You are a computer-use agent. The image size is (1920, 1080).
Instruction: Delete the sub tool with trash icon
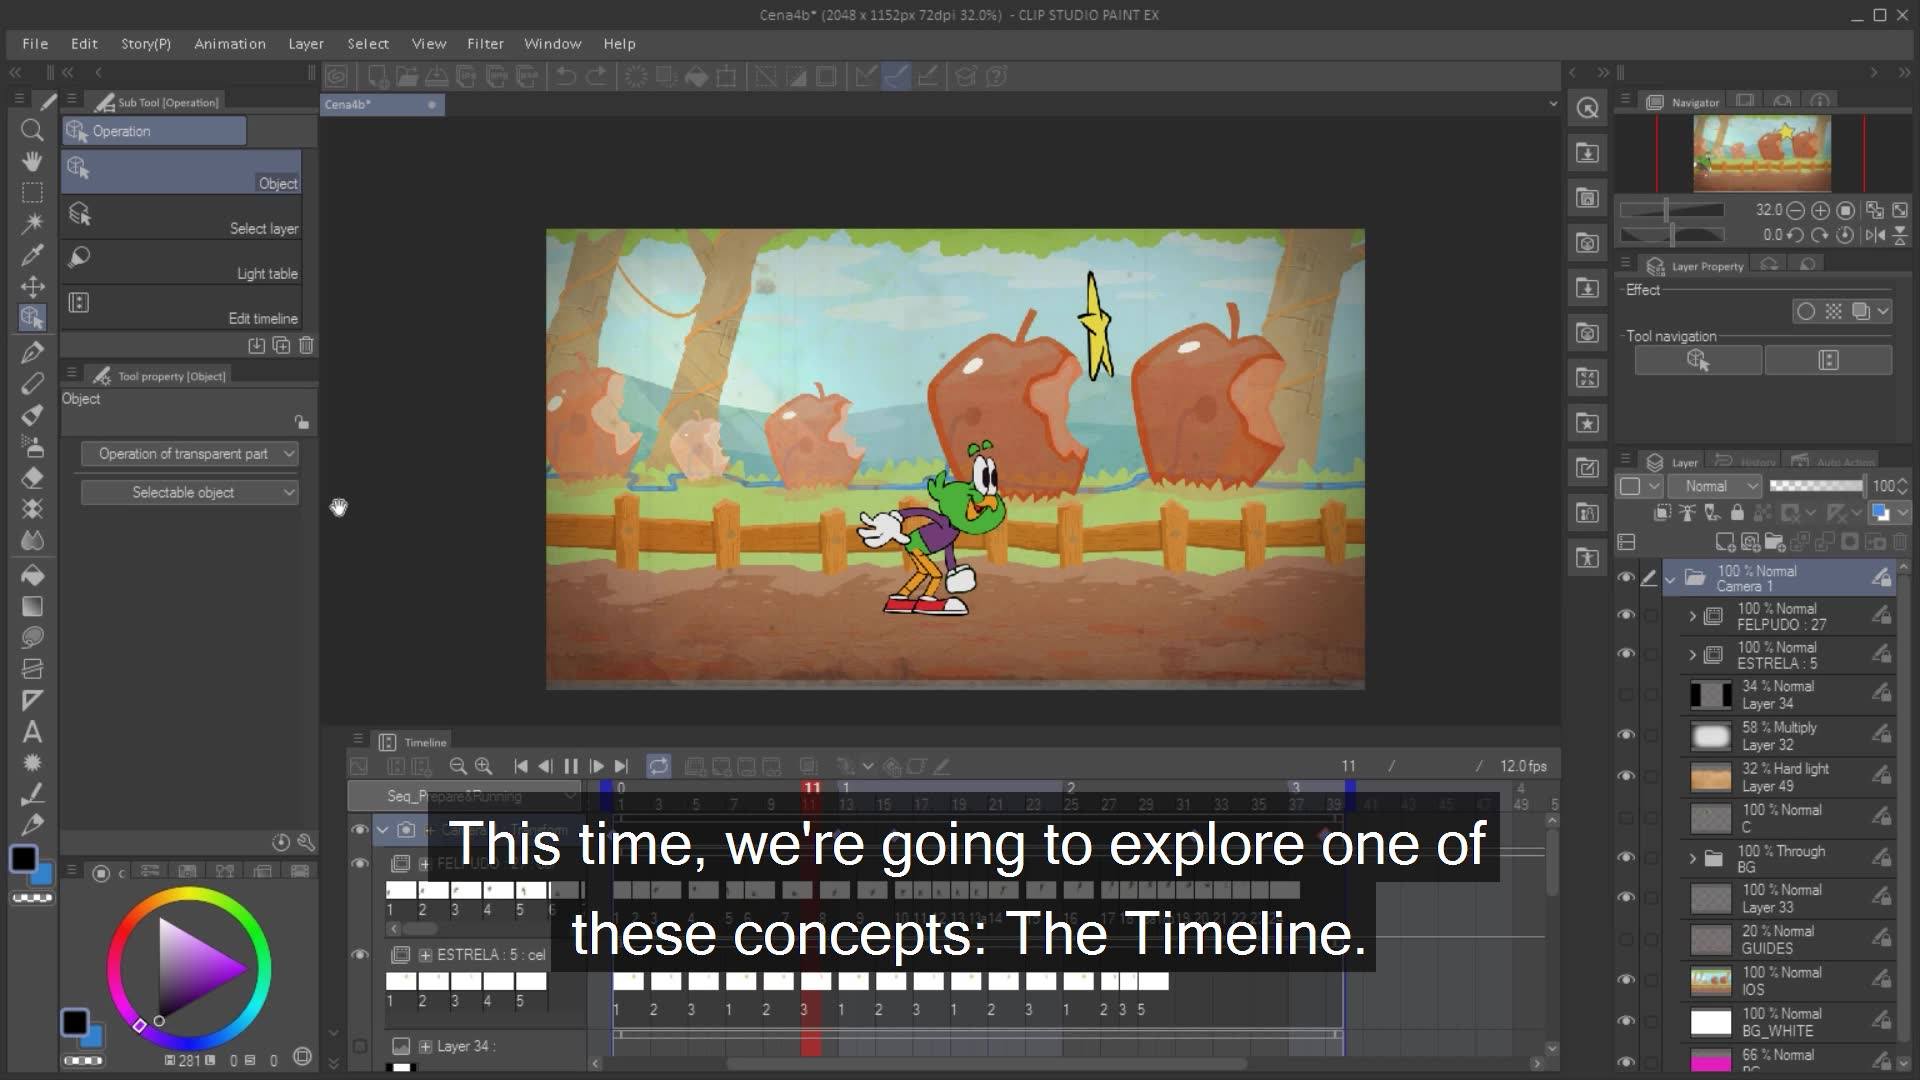307,345
